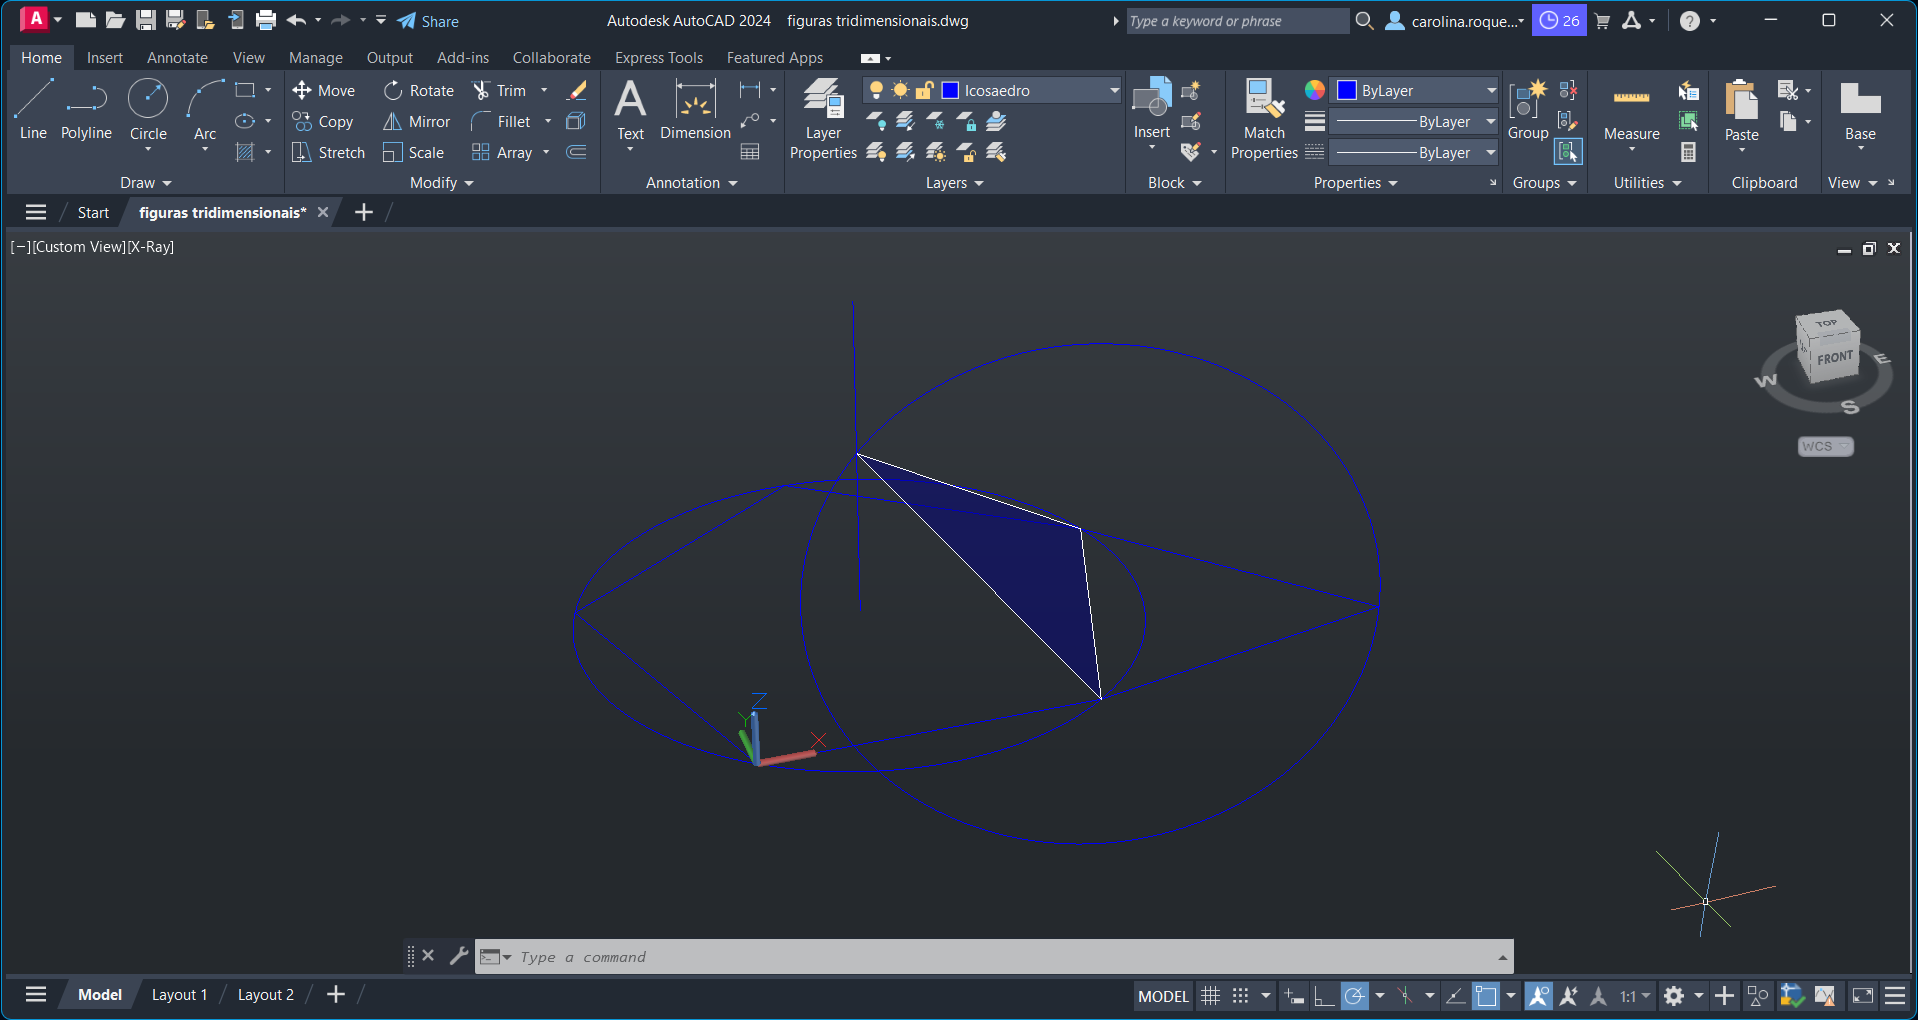The width and height of the screenshot is (1918, 1020).
Task: Toggle ortho mode in status bar
Action: click(x=1324, y=996)
